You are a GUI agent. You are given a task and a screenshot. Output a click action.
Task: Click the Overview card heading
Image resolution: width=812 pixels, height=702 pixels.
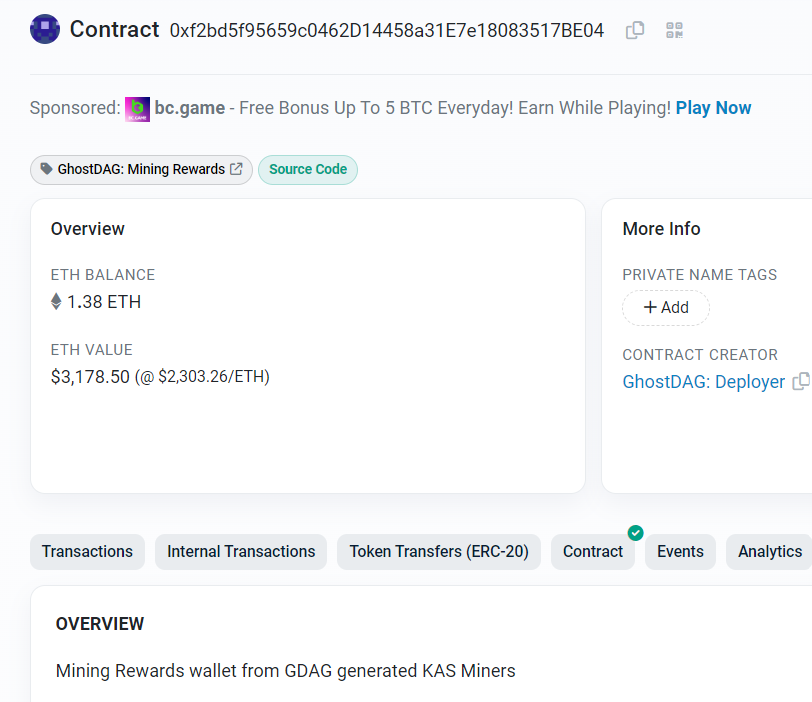88,229
